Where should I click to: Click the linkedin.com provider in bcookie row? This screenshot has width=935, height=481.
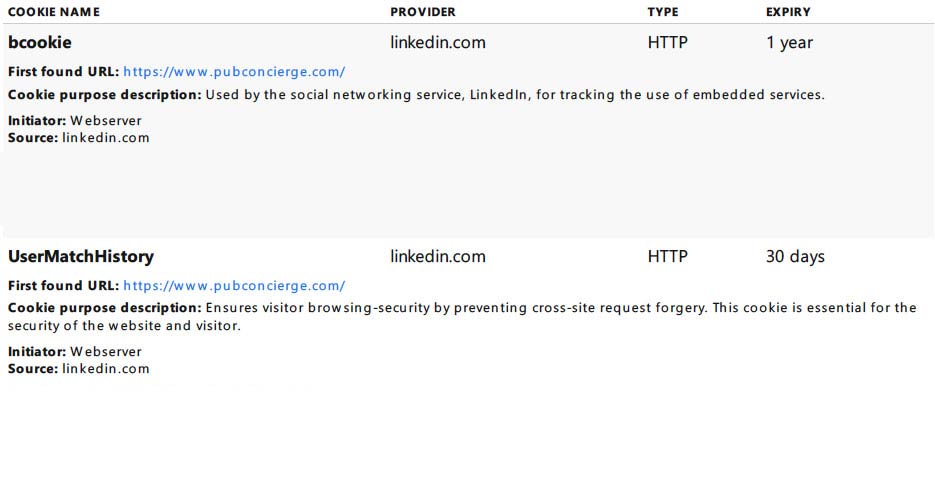[x=438, y=42]
